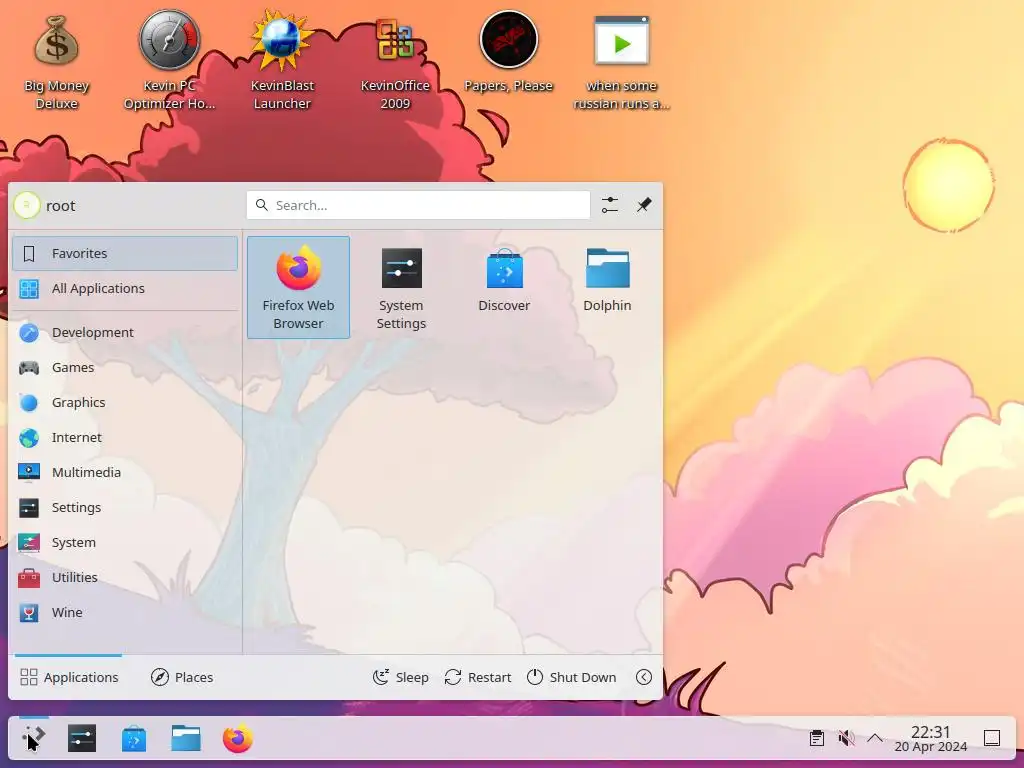Open the 'when some russian runs a...' video file
The height and width of the screenshot is (768, 1024).
[621, 62]
